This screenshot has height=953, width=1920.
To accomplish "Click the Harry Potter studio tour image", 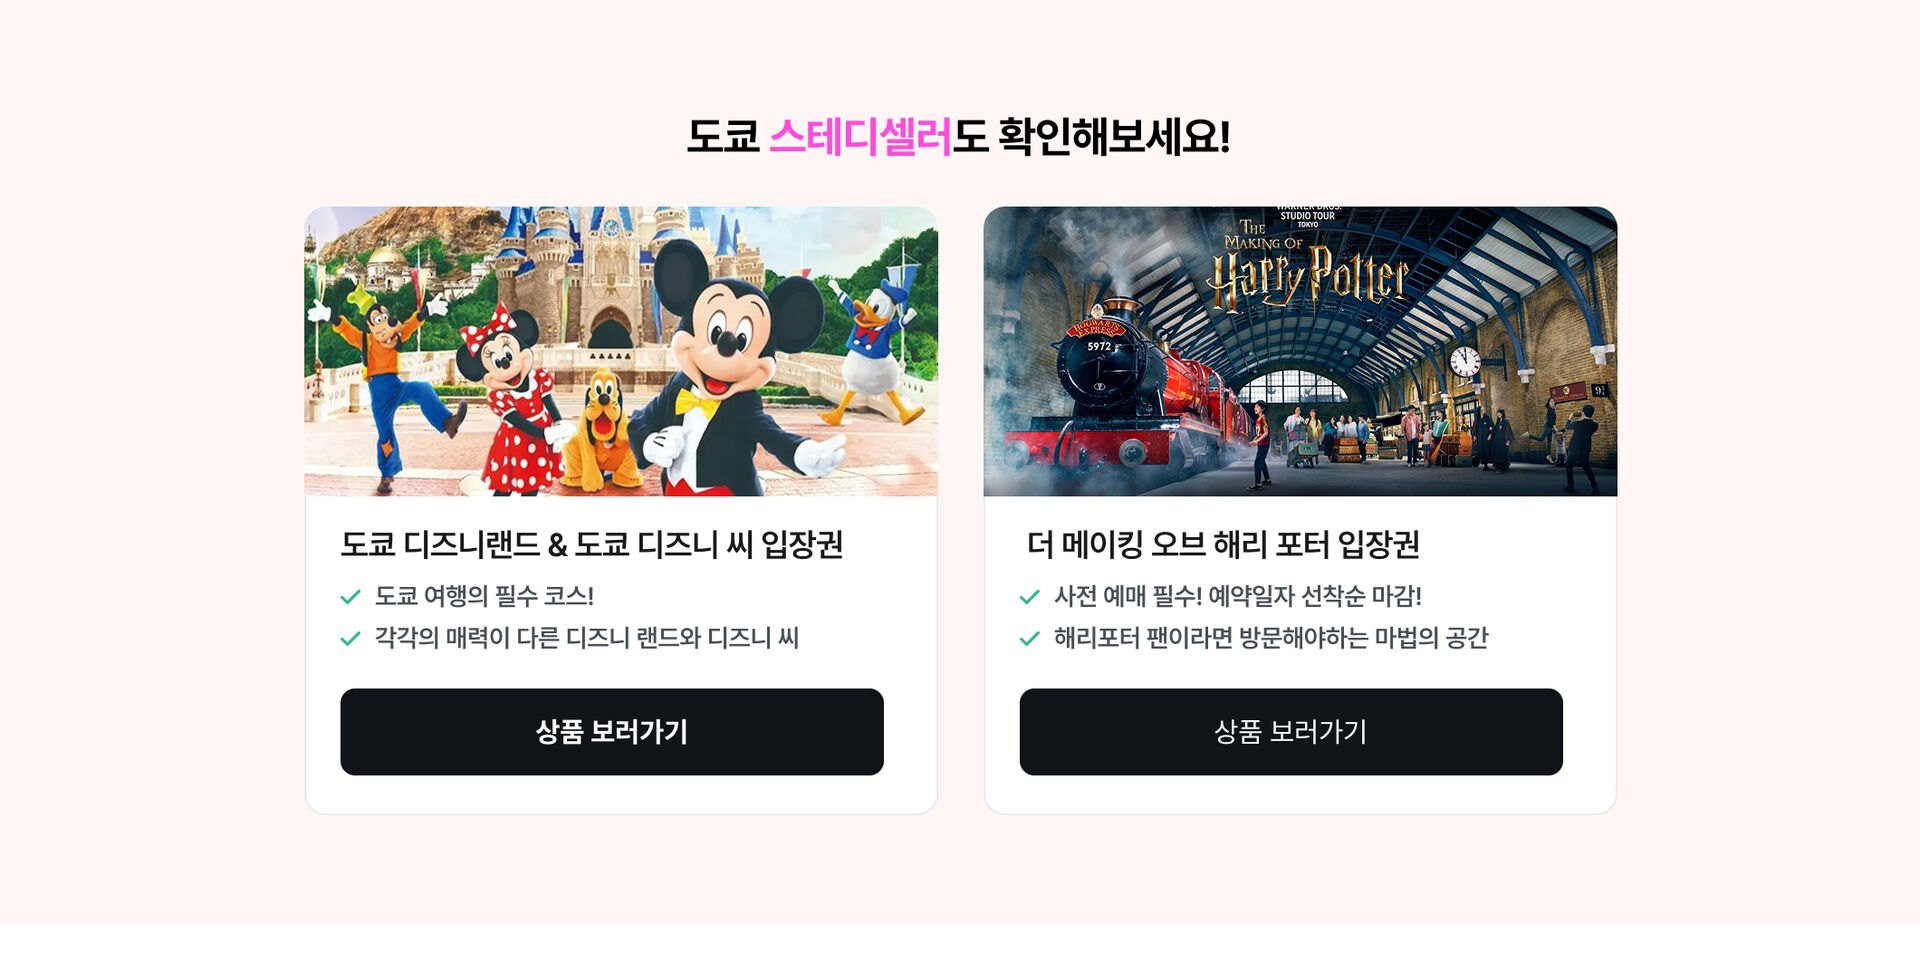I will (x=1300, y=351).
